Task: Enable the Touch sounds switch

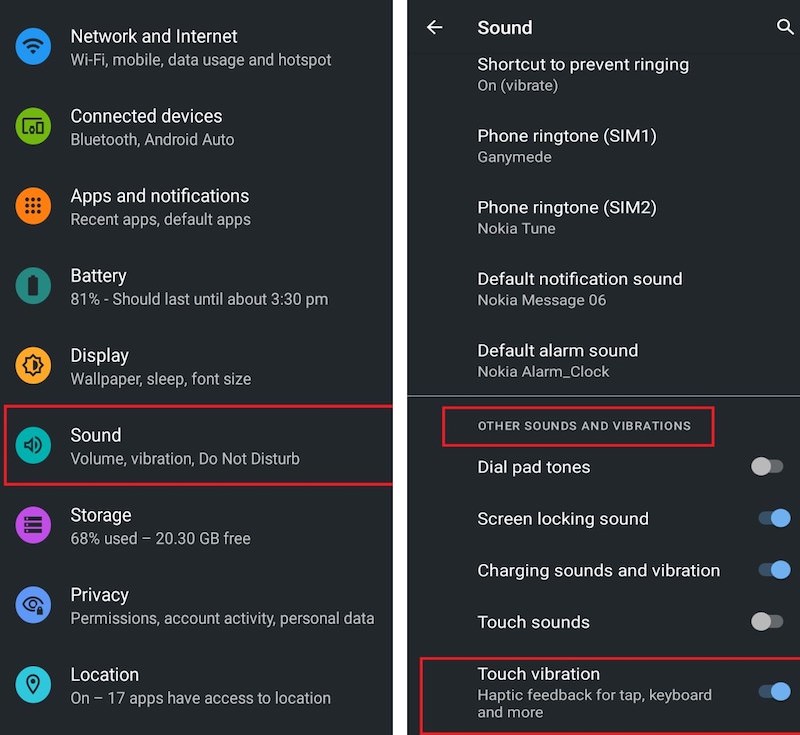Action: (x=767, y=621)
